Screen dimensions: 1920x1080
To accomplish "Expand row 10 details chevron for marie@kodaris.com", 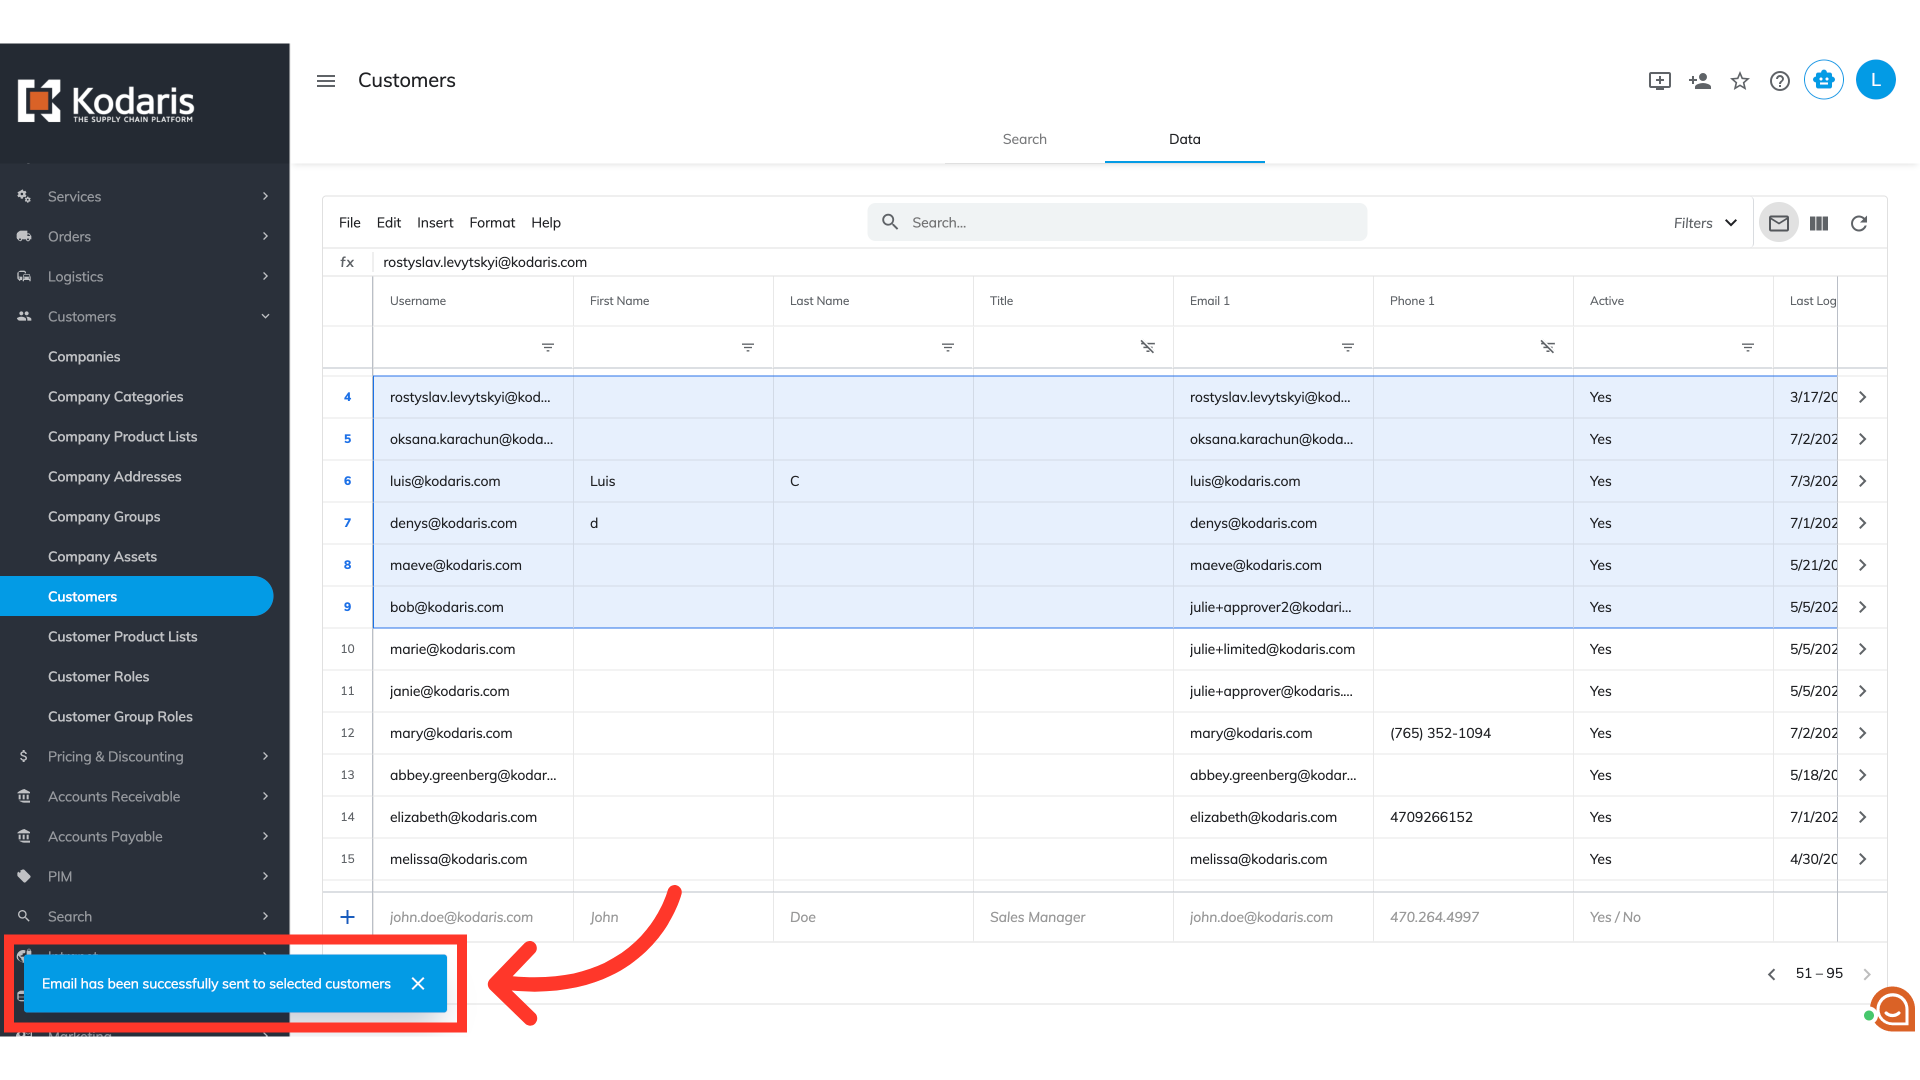I will point(1862,649).
